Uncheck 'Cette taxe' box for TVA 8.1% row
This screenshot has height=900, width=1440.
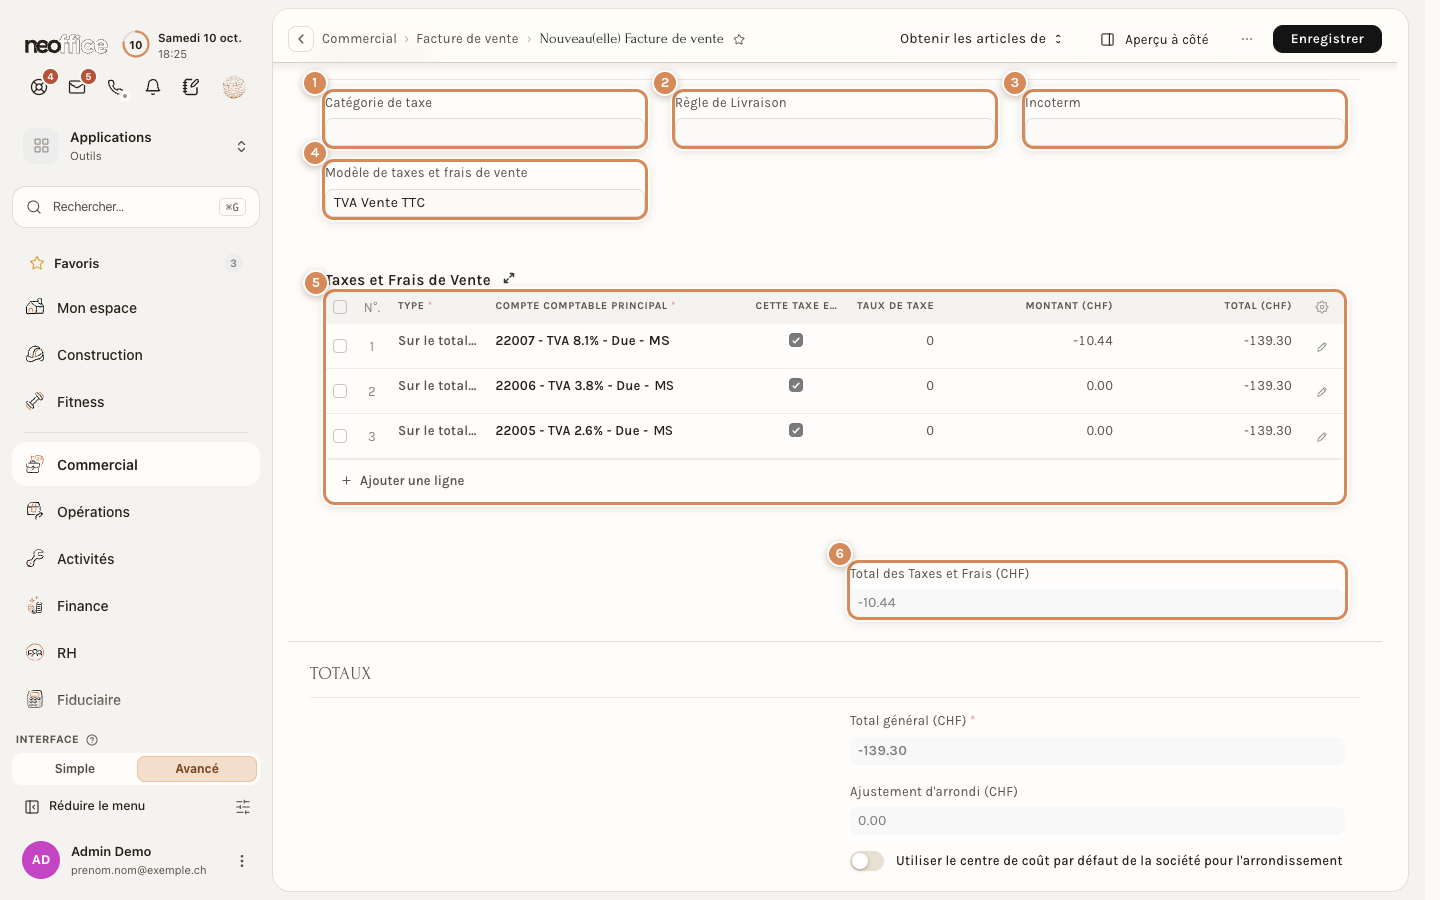(796, 340)
